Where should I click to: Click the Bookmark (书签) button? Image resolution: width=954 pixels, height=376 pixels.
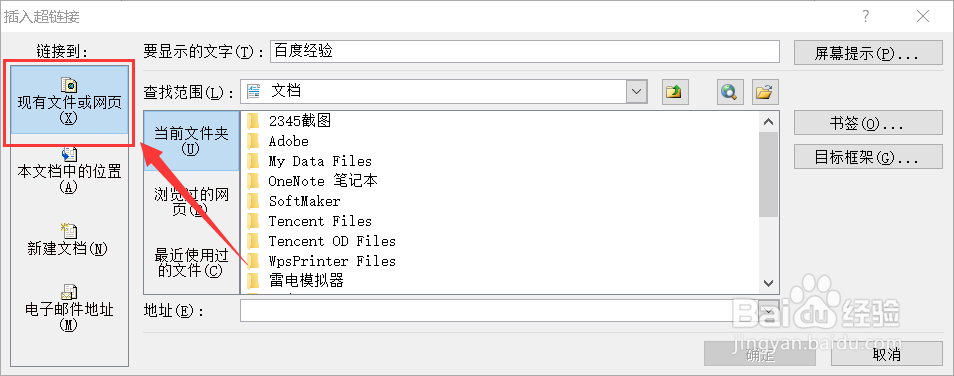point(868,124)
